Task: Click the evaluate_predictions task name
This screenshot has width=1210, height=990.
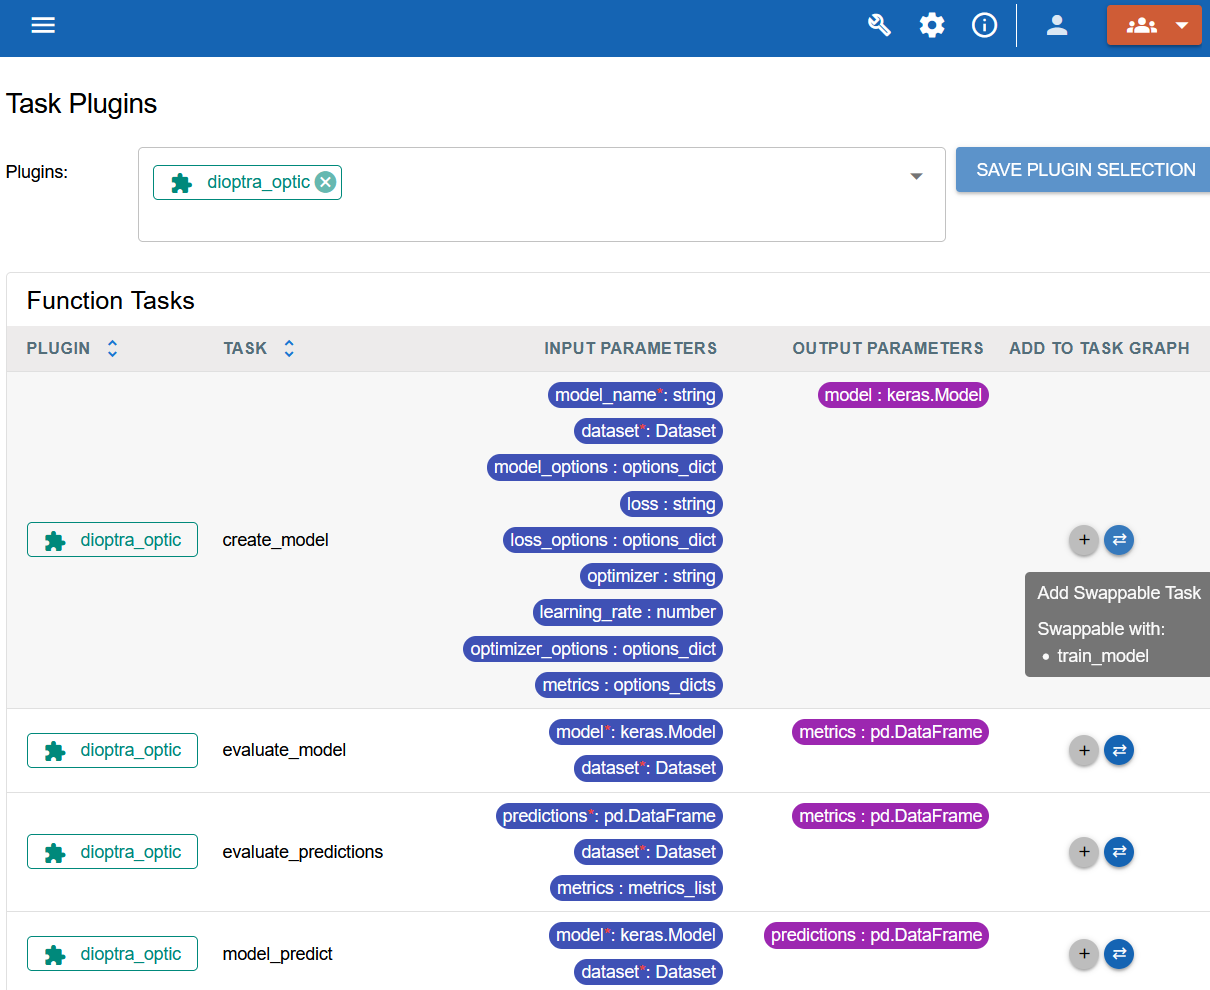Action: (303, 852)
